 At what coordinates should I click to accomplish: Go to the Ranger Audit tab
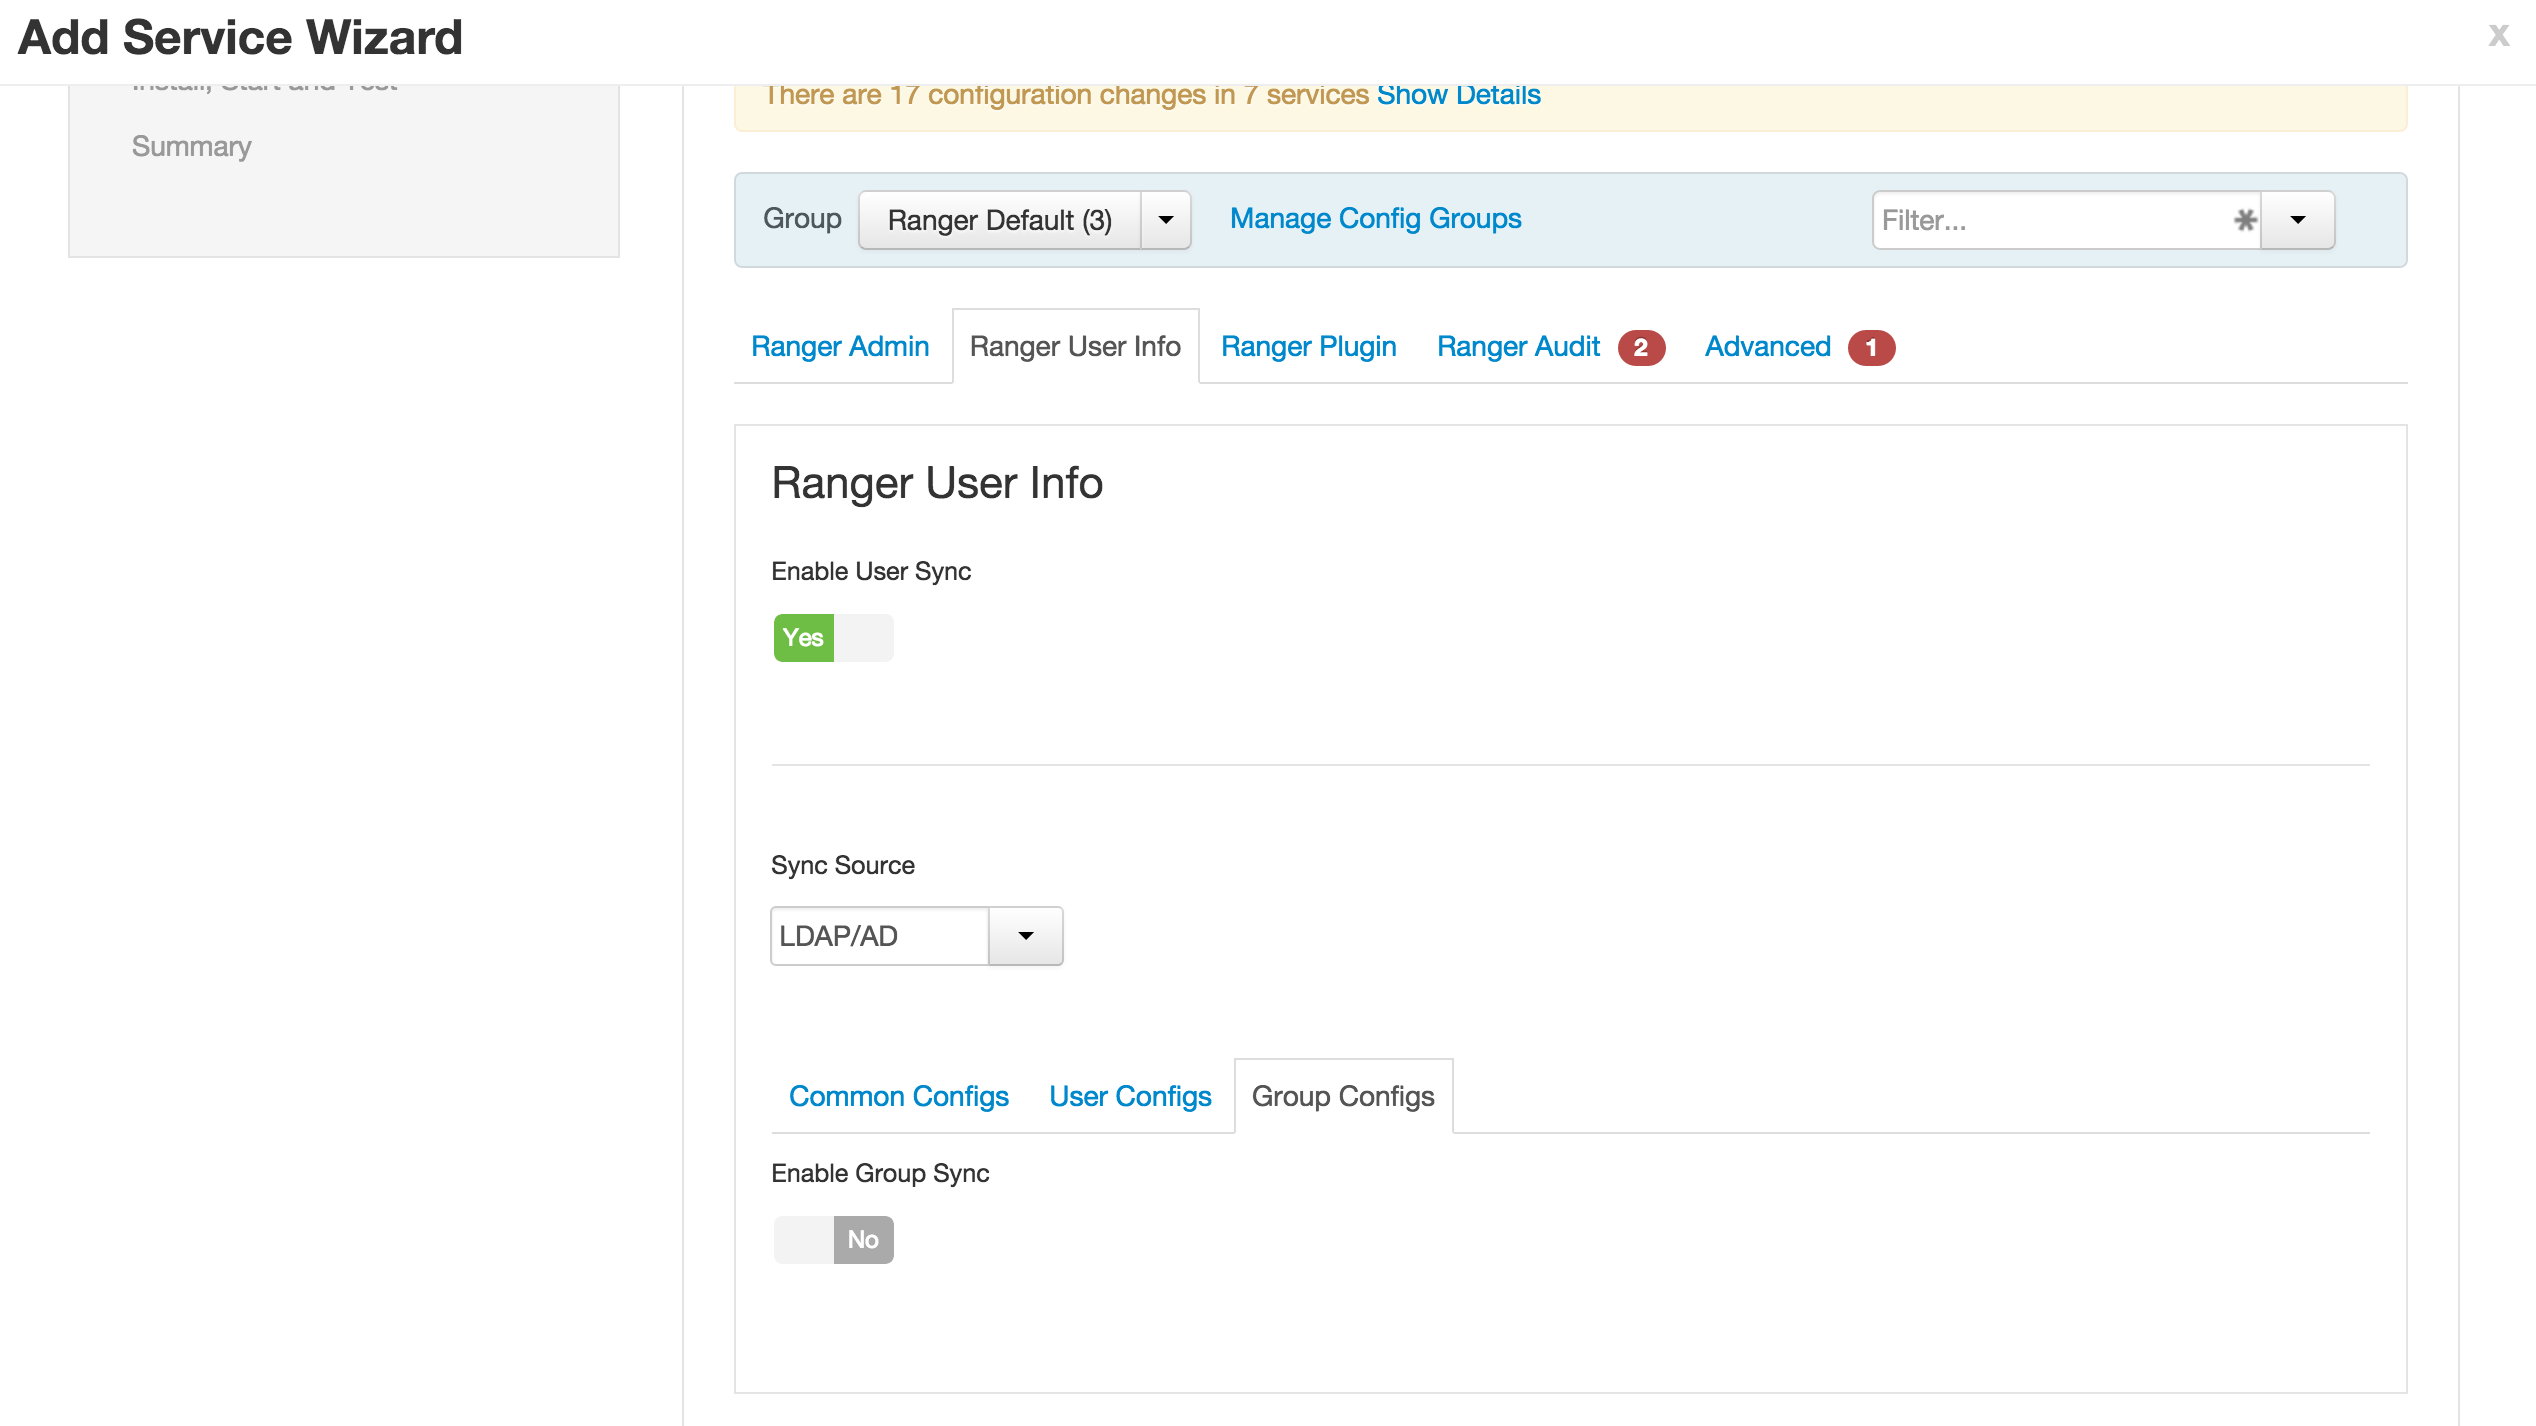[x=1518, y=347]
